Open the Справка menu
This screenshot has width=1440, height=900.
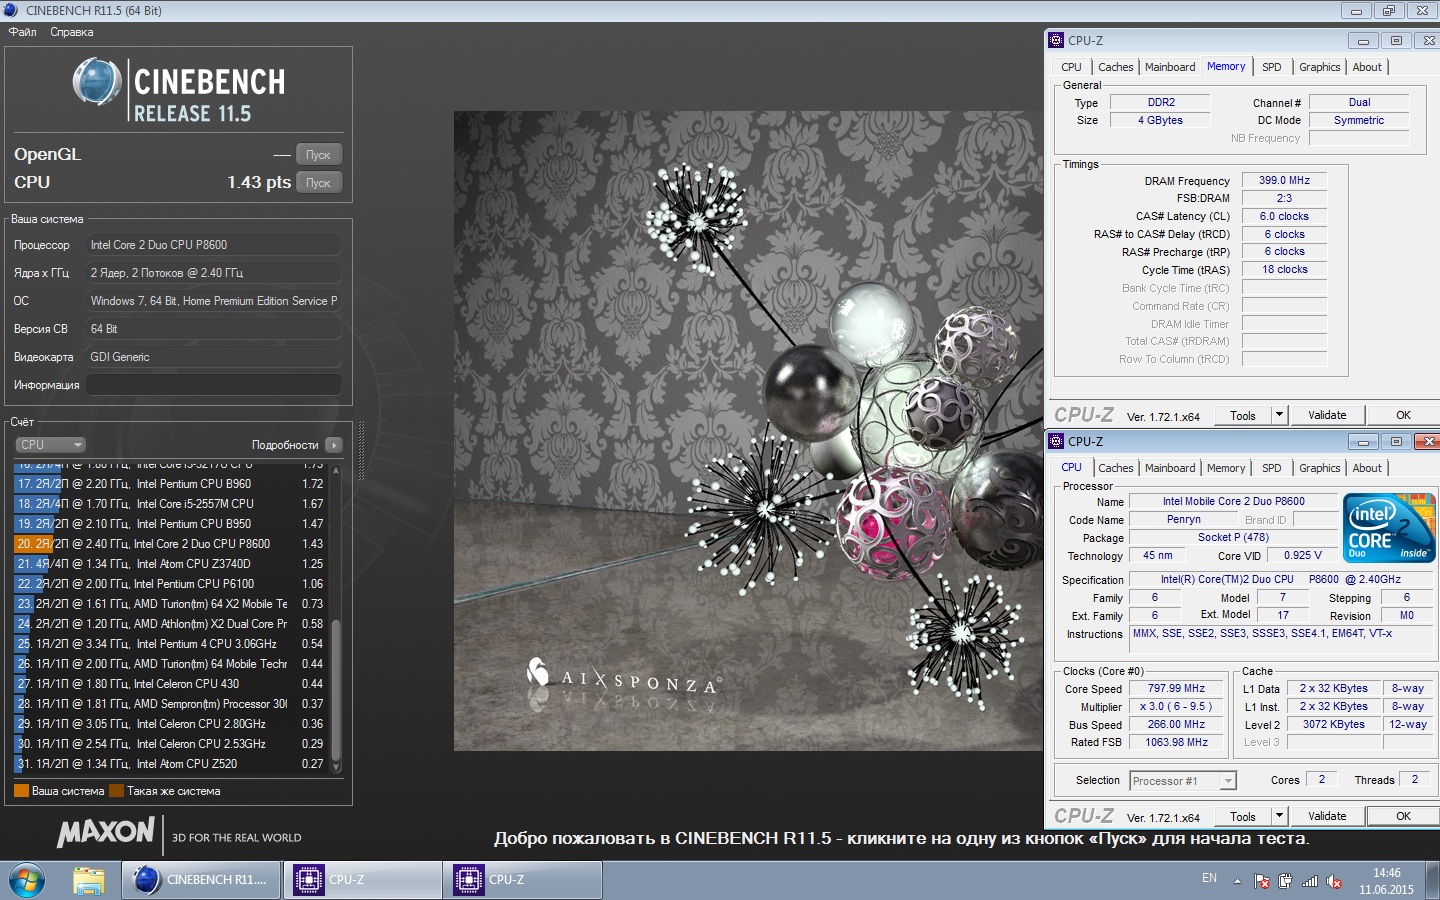72,32
